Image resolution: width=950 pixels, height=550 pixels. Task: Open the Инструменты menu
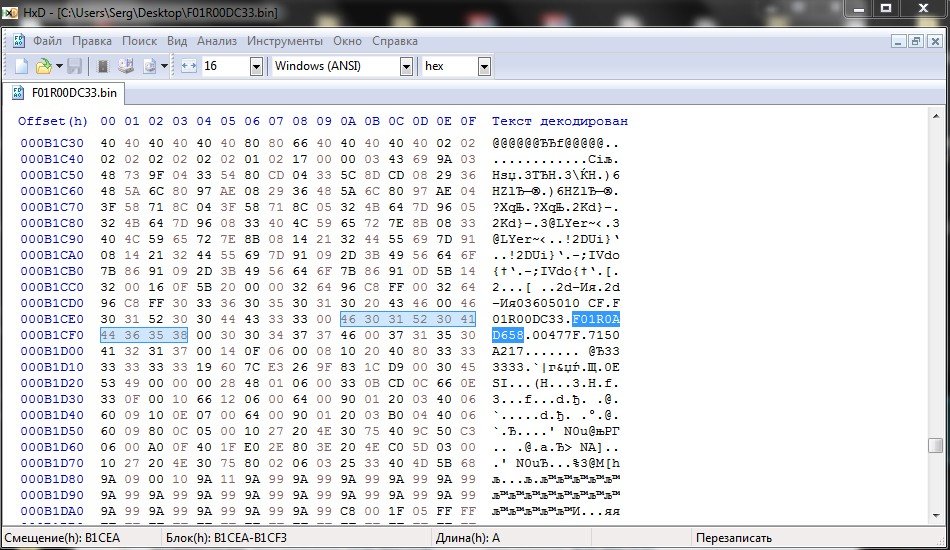click(x=285, y=41)
